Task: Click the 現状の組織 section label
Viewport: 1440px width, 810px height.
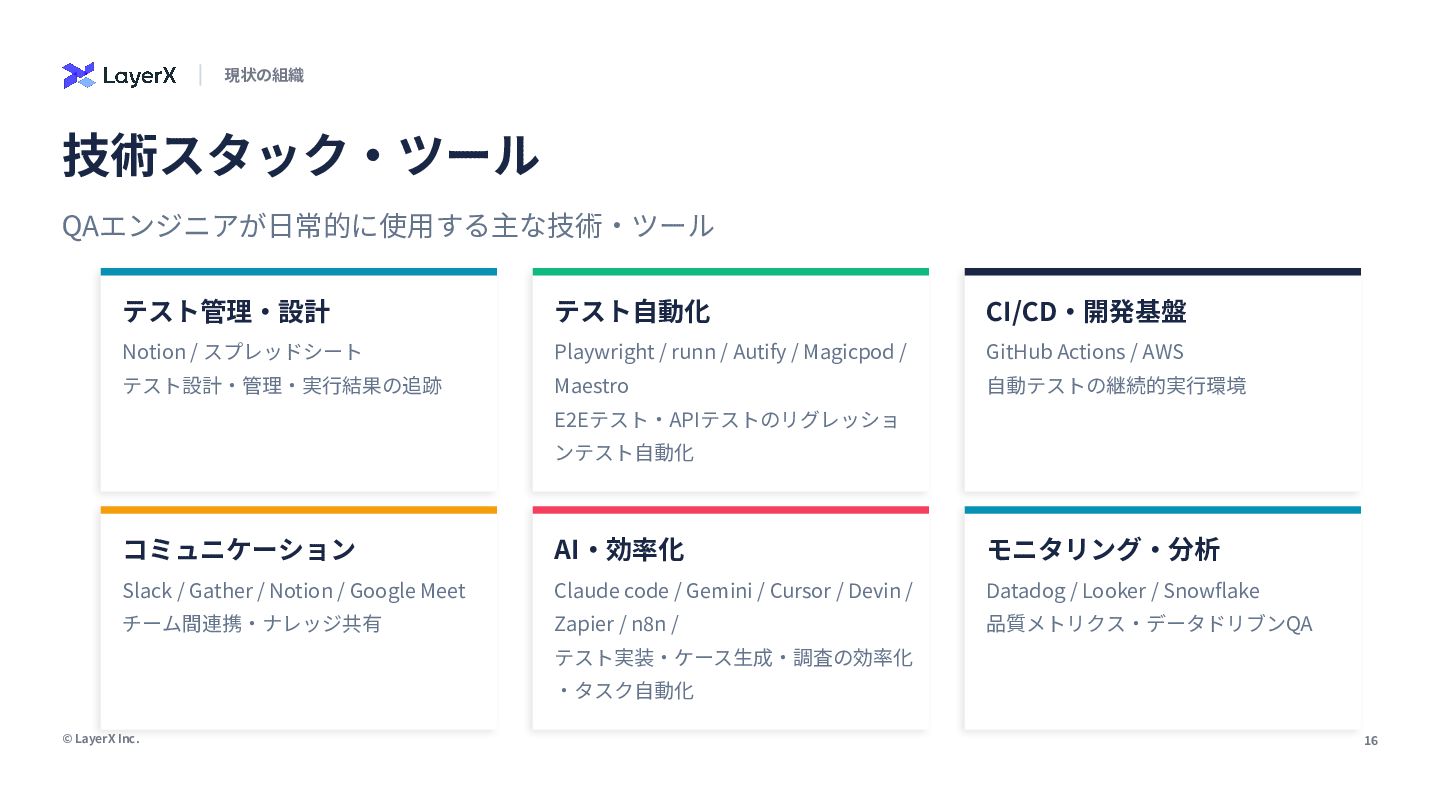Action: (264, 75)
